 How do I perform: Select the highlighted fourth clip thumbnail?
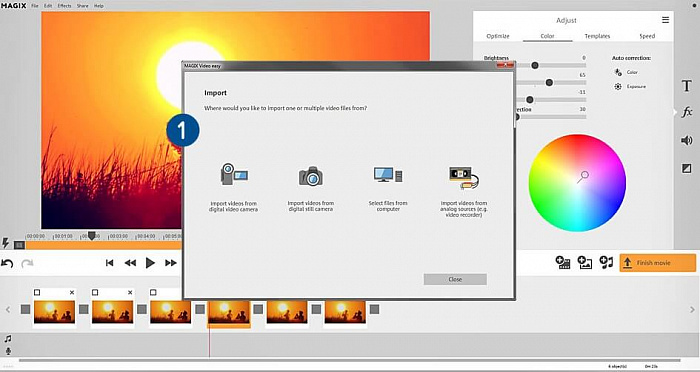pyautogui.click(x=229, y=312)
